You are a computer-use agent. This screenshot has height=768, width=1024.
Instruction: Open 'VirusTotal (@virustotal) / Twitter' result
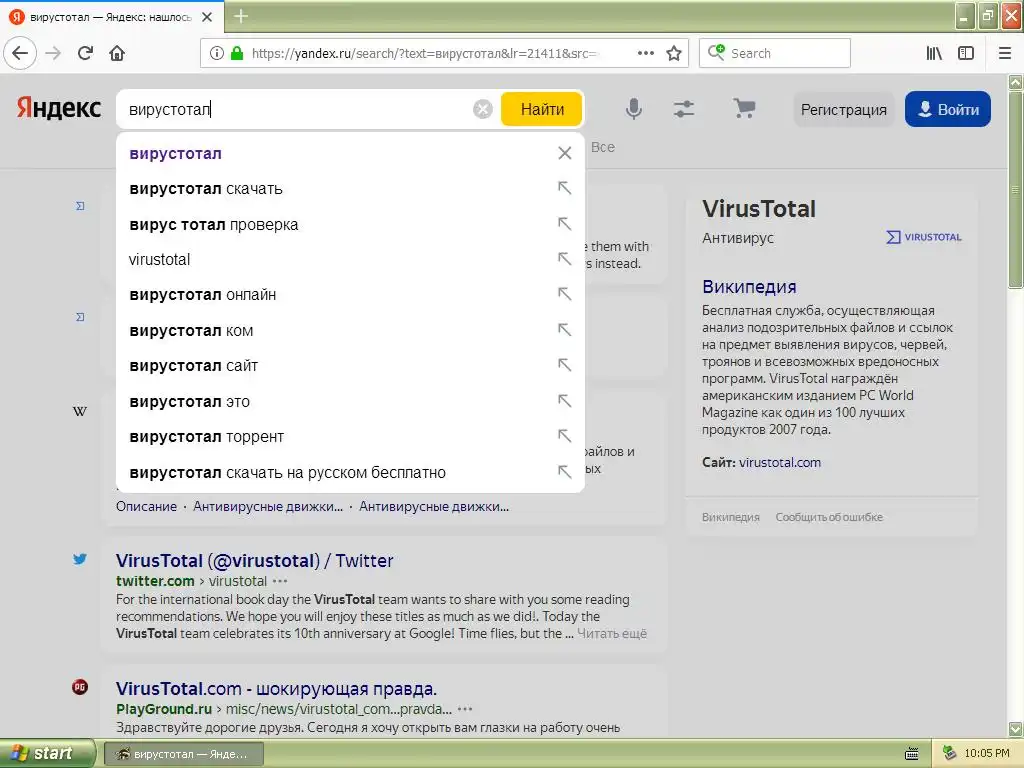[x=255, y=560]
